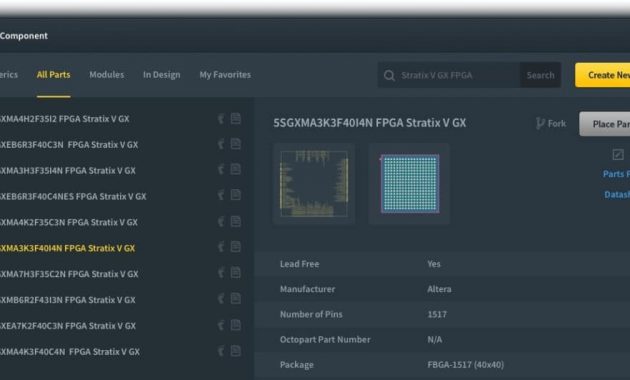
Task: Go to the In Design tab
Action: pyautogui.click(x=162, y=75)
